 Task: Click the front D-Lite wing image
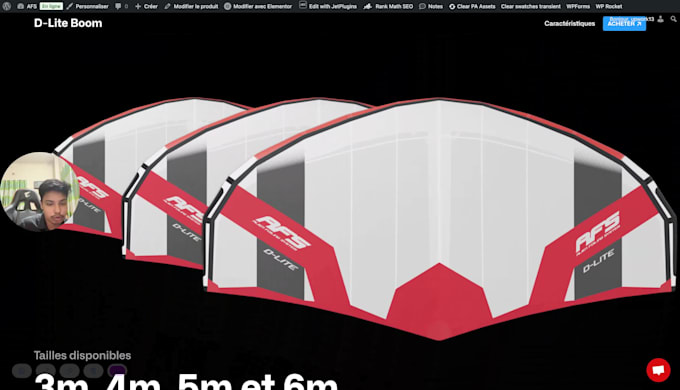[439, 219]
